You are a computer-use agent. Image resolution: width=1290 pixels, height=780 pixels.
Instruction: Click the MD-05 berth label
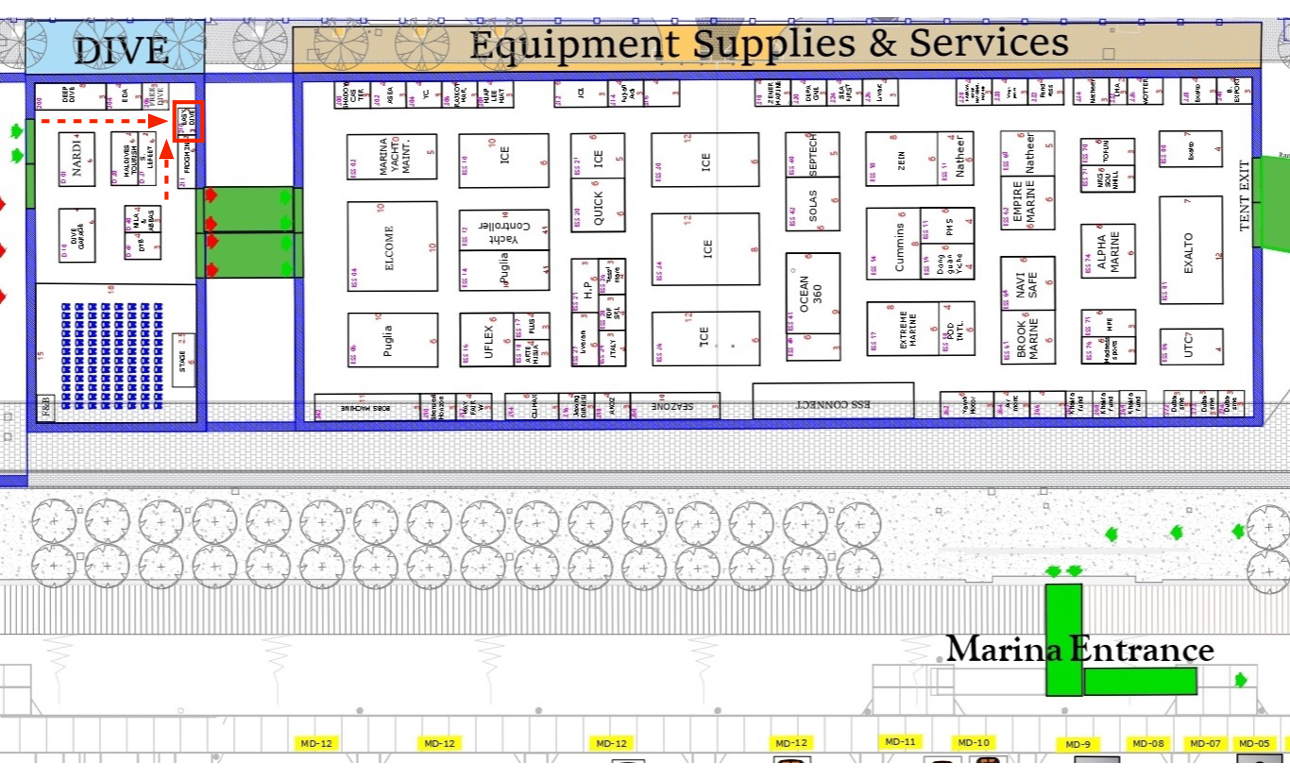pyautogui.click(x=1253, y=744)
